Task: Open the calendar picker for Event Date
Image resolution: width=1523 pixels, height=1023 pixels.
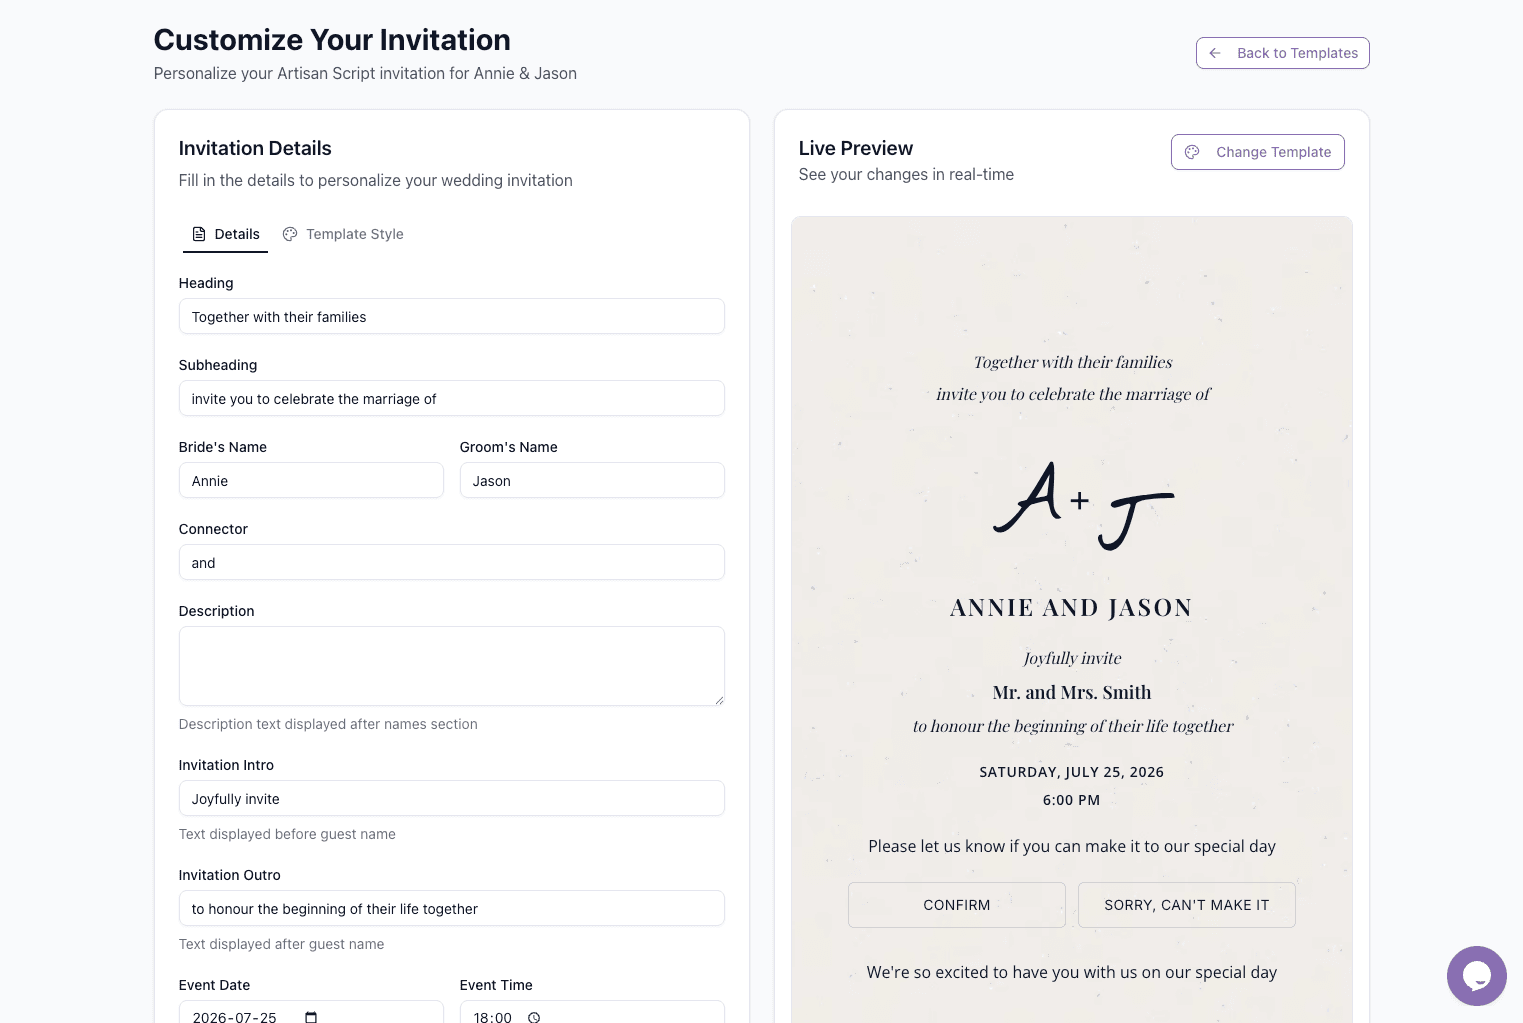Action: tap(310, 1017)
